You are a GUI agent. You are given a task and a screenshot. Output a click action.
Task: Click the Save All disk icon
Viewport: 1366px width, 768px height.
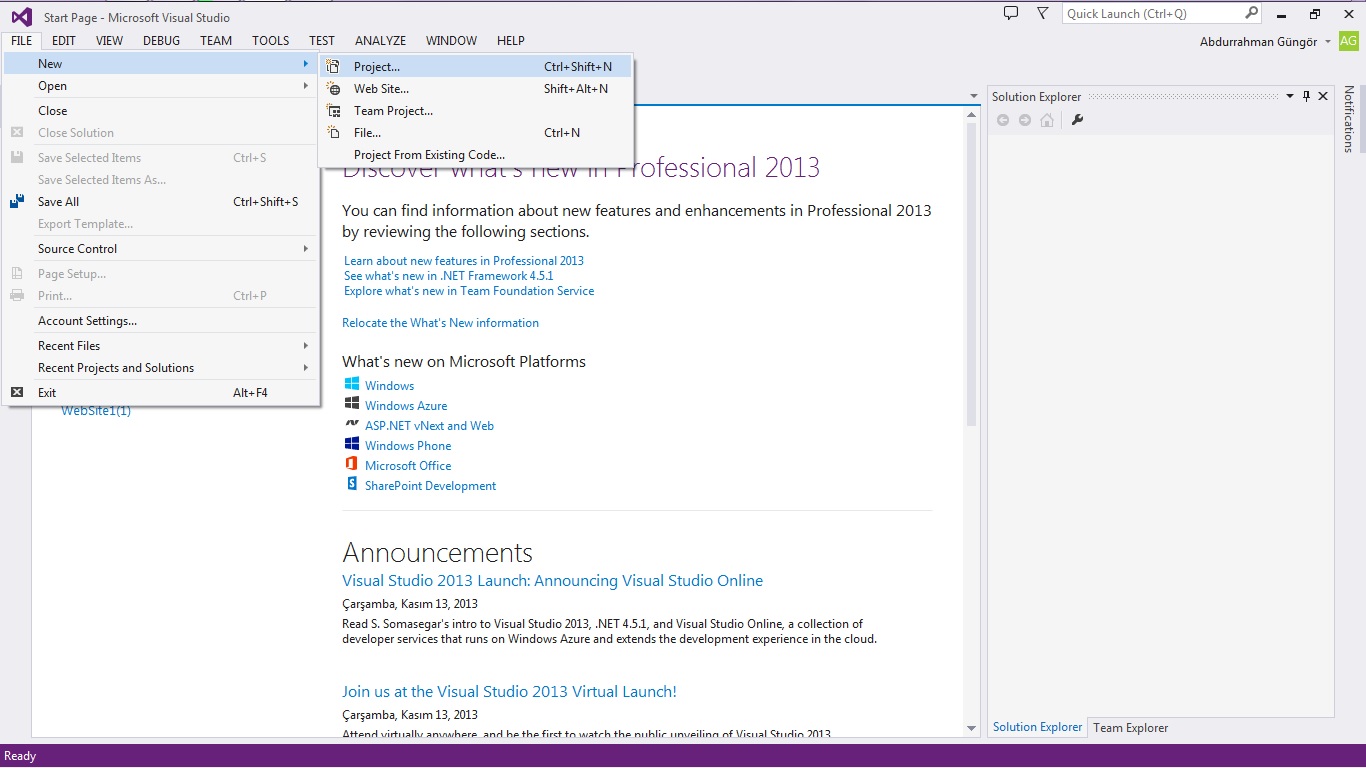point(17,202)
